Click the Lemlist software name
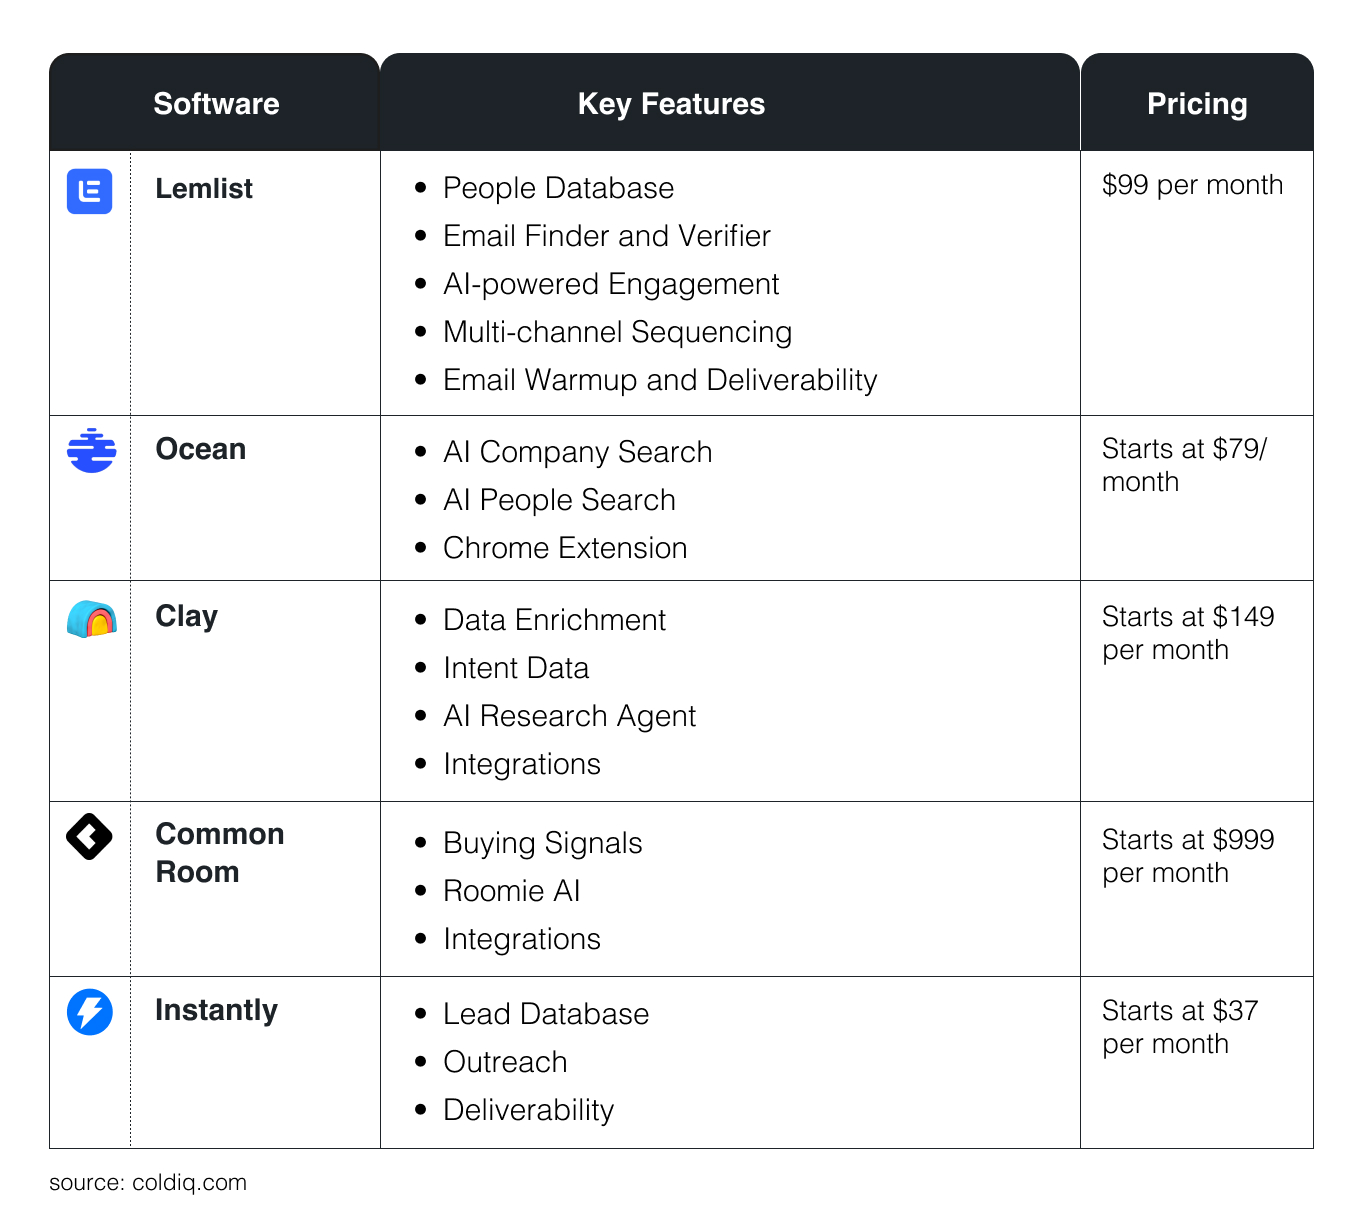The width and height of the screenshot is (1364, 1228). [x=204, y=188]
